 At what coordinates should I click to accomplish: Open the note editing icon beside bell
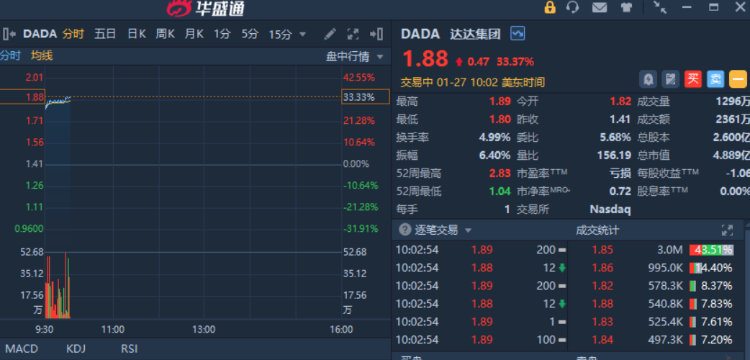coord(670,79)
